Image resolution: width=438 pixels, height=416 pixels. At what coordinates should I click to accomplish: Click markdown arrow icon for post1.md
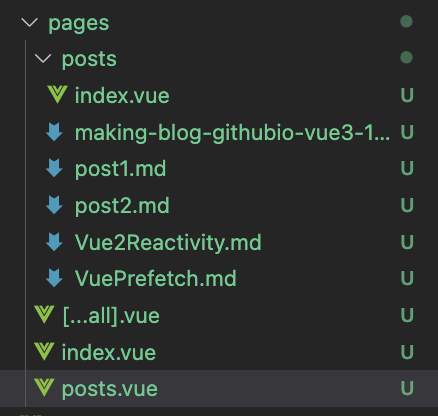[54, 168]
